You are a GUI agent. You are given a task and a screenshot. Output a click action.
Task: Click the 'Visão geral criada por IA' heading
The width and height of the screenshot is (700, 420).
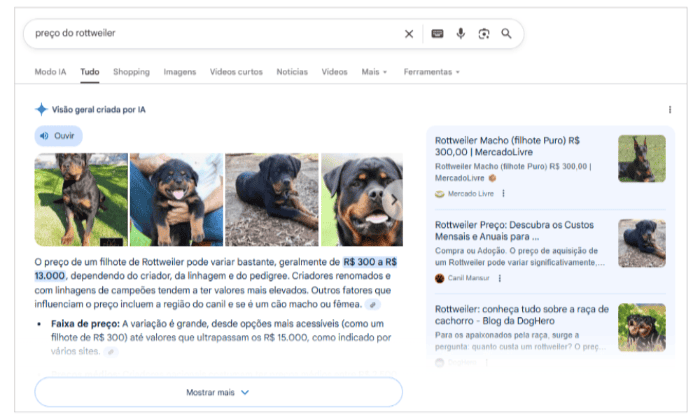coord(99,110)
